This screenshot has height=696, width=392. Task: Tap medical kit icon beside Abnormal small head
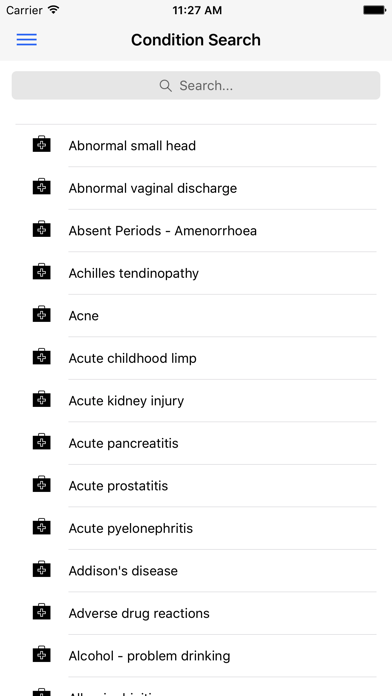pos(42,144)
